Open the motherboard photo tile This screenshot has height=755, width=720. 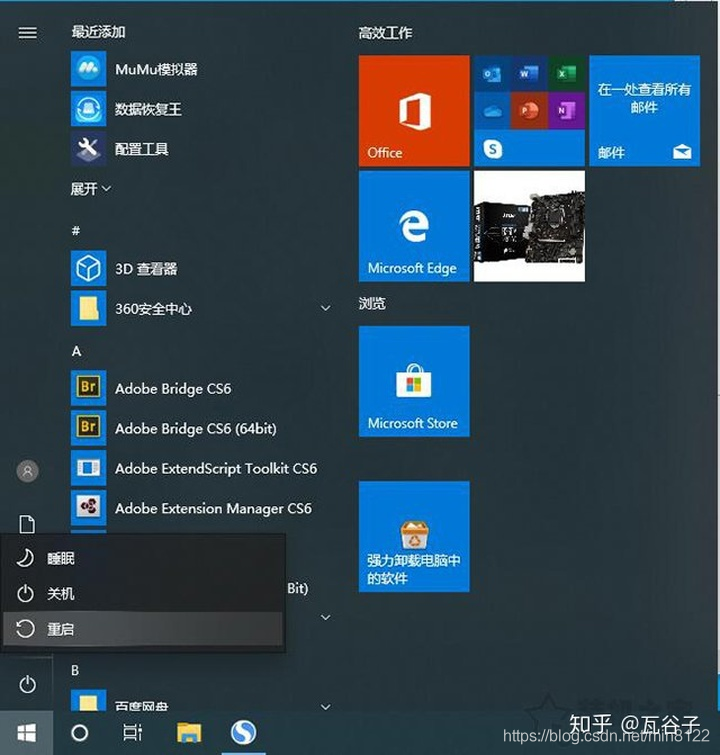[529, 226]
